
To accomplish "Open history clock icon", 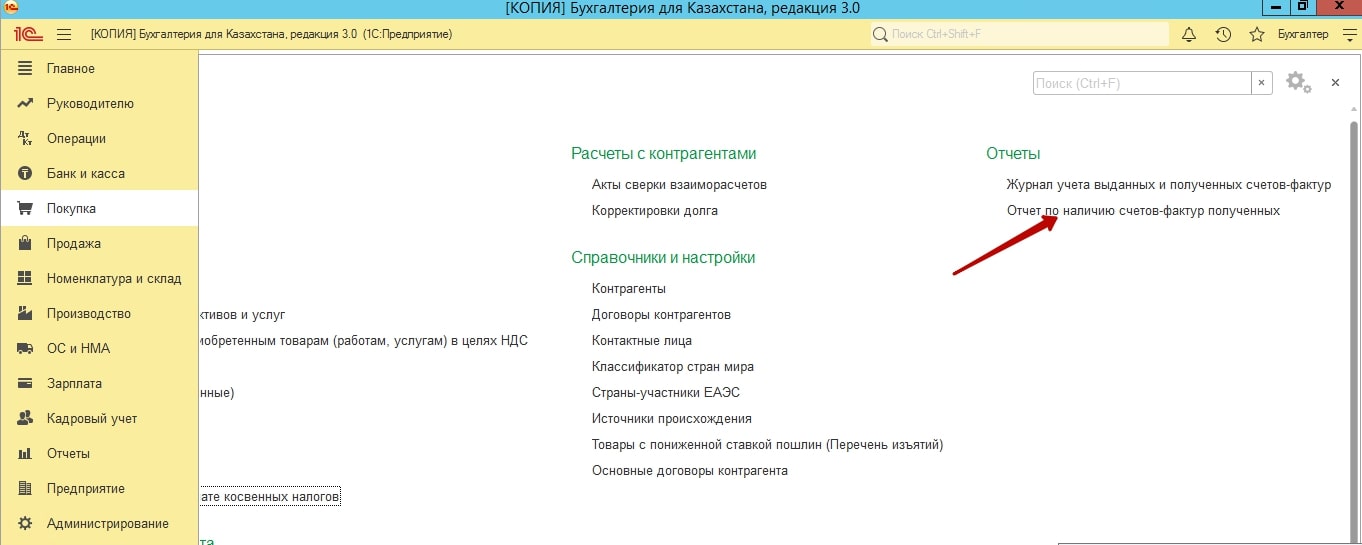I will point(1223,34).
